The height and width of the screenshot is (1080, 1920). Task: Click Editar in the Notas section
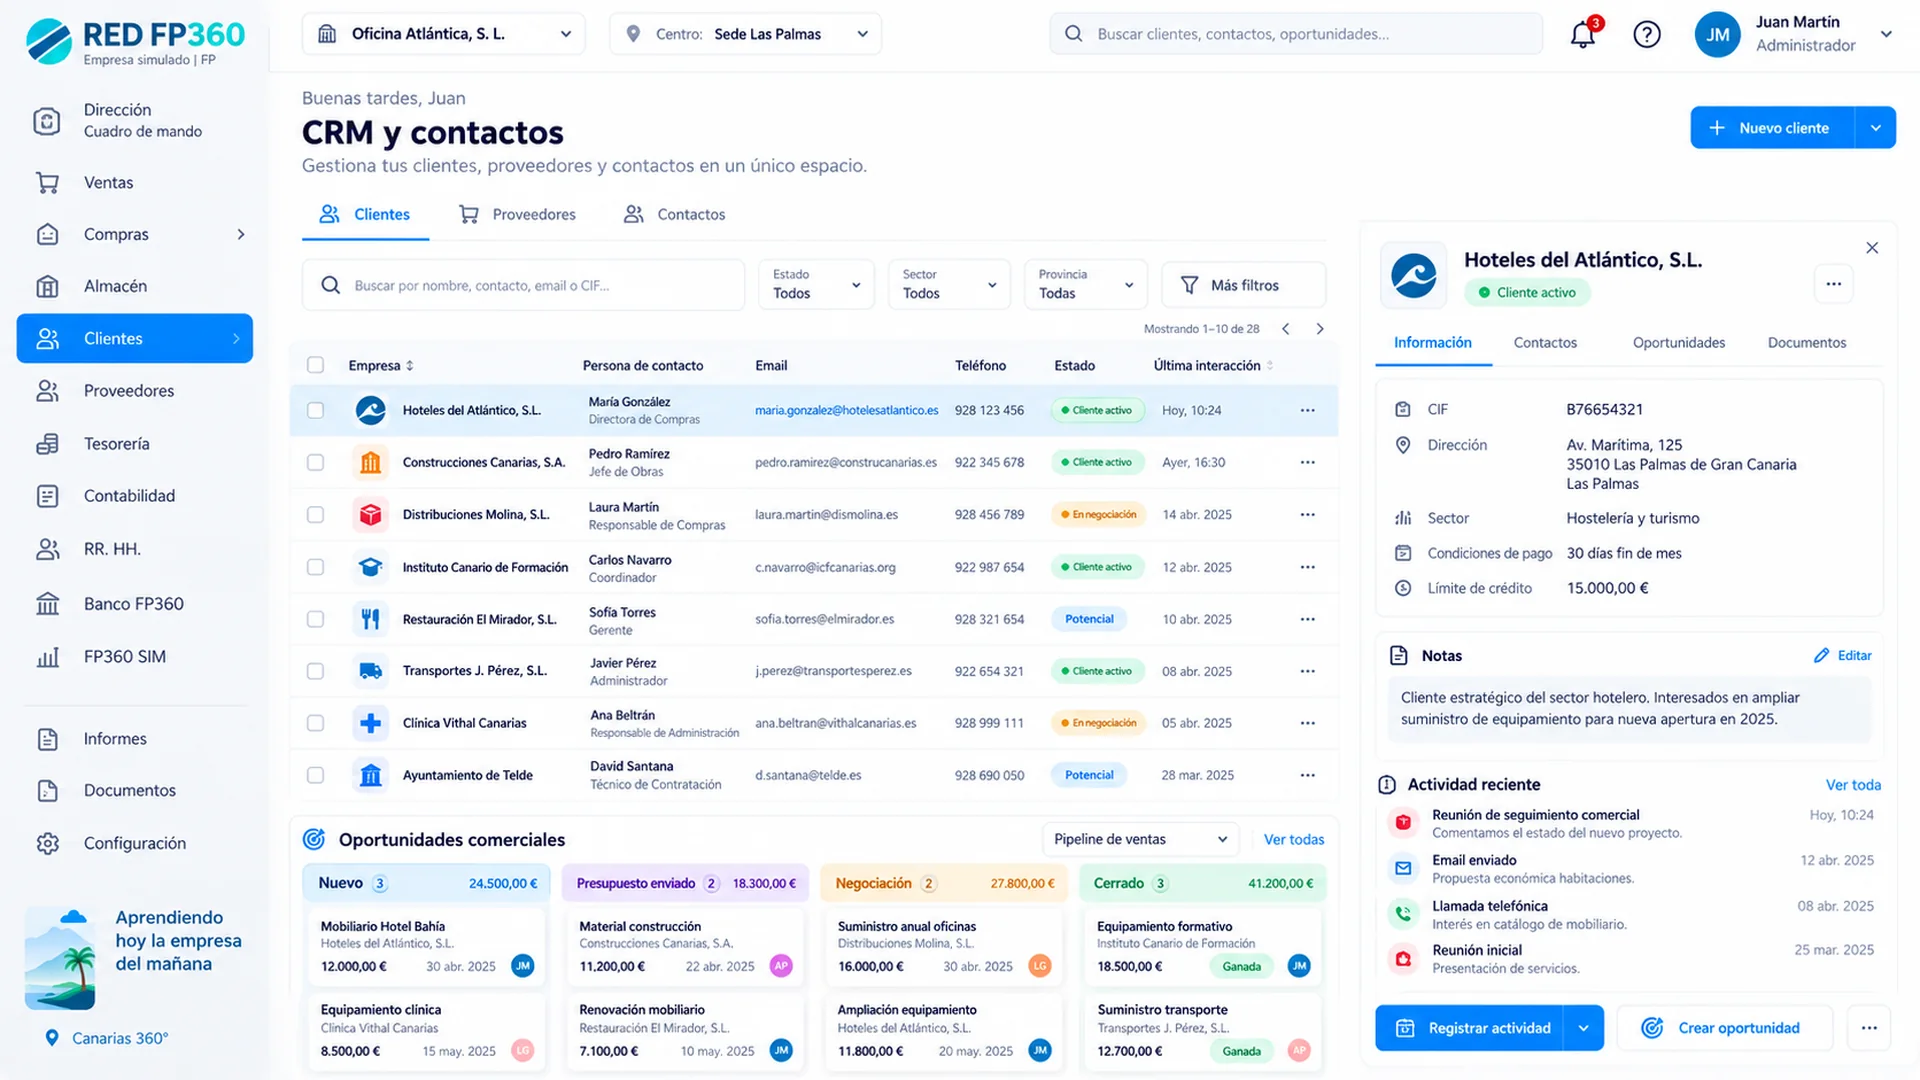click(x=1842, y=656)
